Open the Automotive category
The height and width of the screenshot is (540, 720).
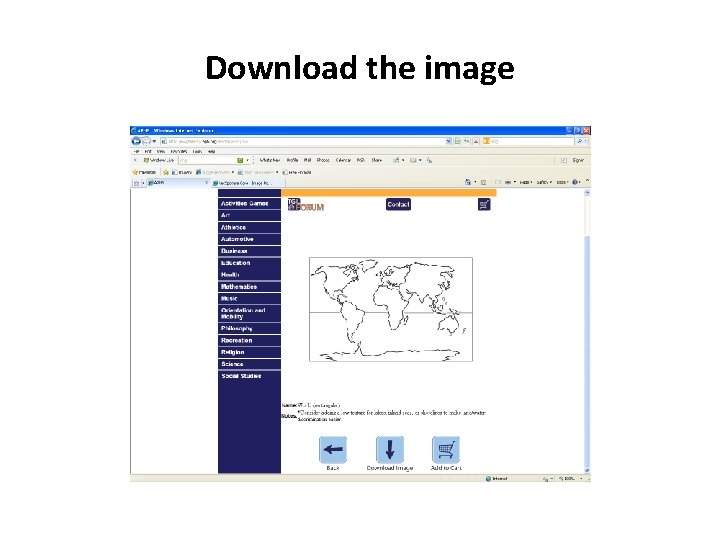249,239
